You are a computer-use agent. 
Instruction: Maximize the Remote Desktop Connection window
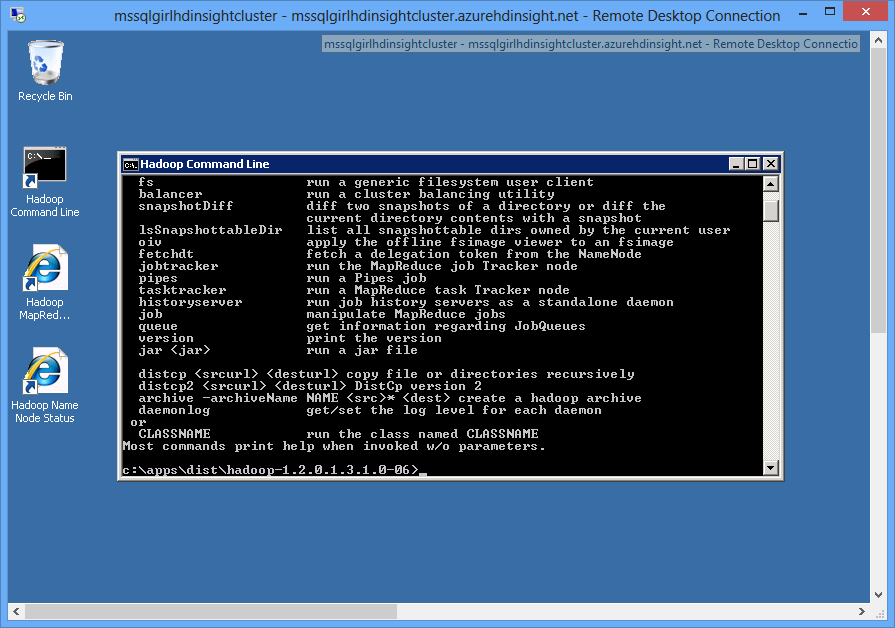click(x=830, y=11)
